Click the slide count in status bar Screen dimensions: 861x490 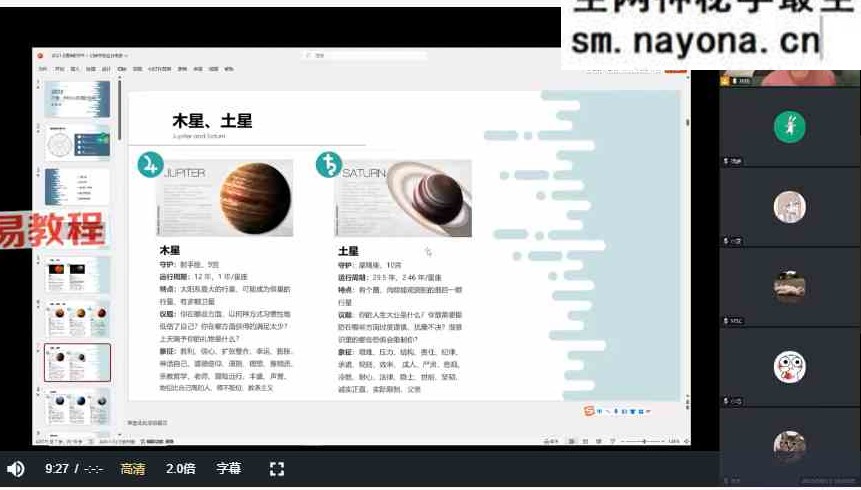59,441
